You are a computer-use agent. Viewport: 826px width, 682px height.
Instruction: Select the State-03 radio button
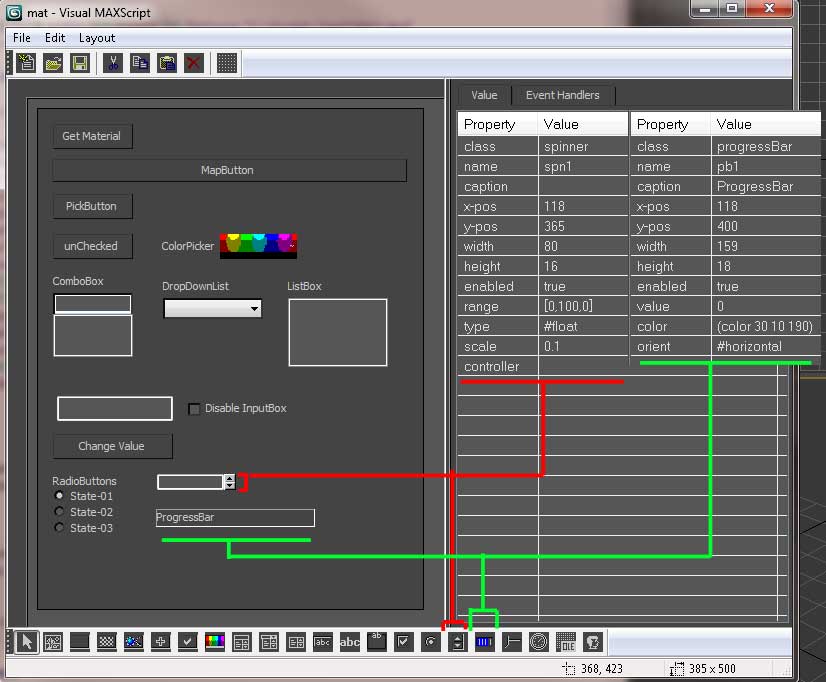tap(59, 527)
